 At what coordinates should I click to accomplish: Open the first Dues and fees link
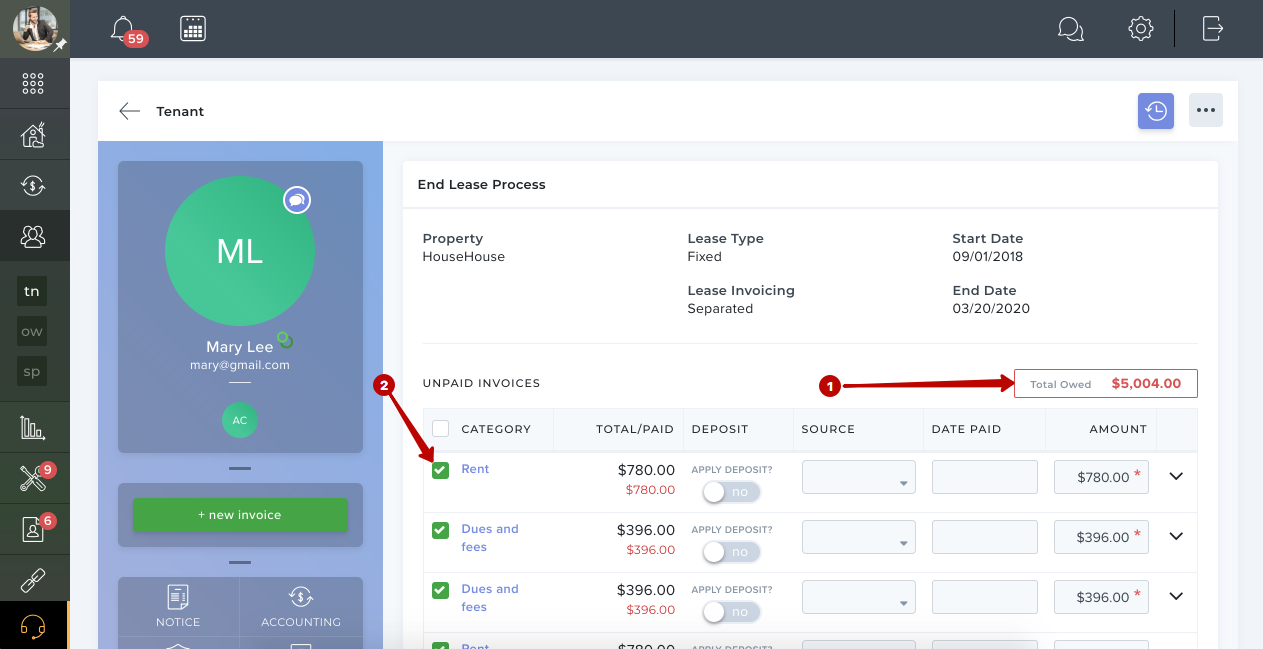coord(490,538)
